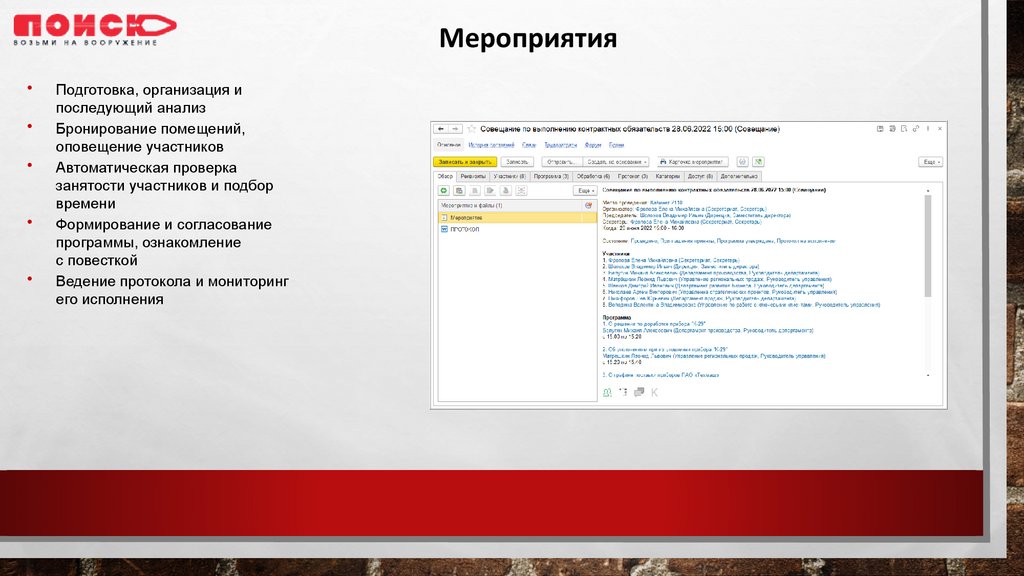Click the vertical dots menu in title bar
The image size is (1024, 576).
click(x=927, y=129)
